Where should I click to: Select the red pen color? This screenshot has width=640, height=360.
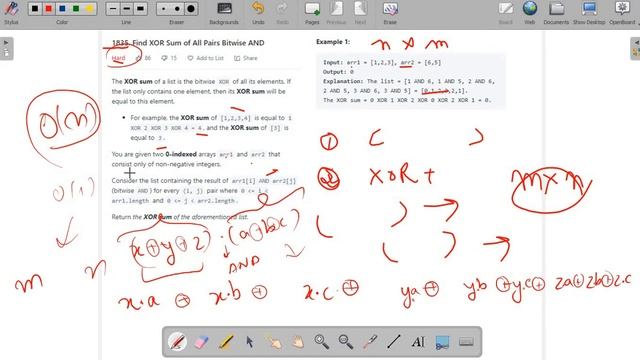coord(49,9)
